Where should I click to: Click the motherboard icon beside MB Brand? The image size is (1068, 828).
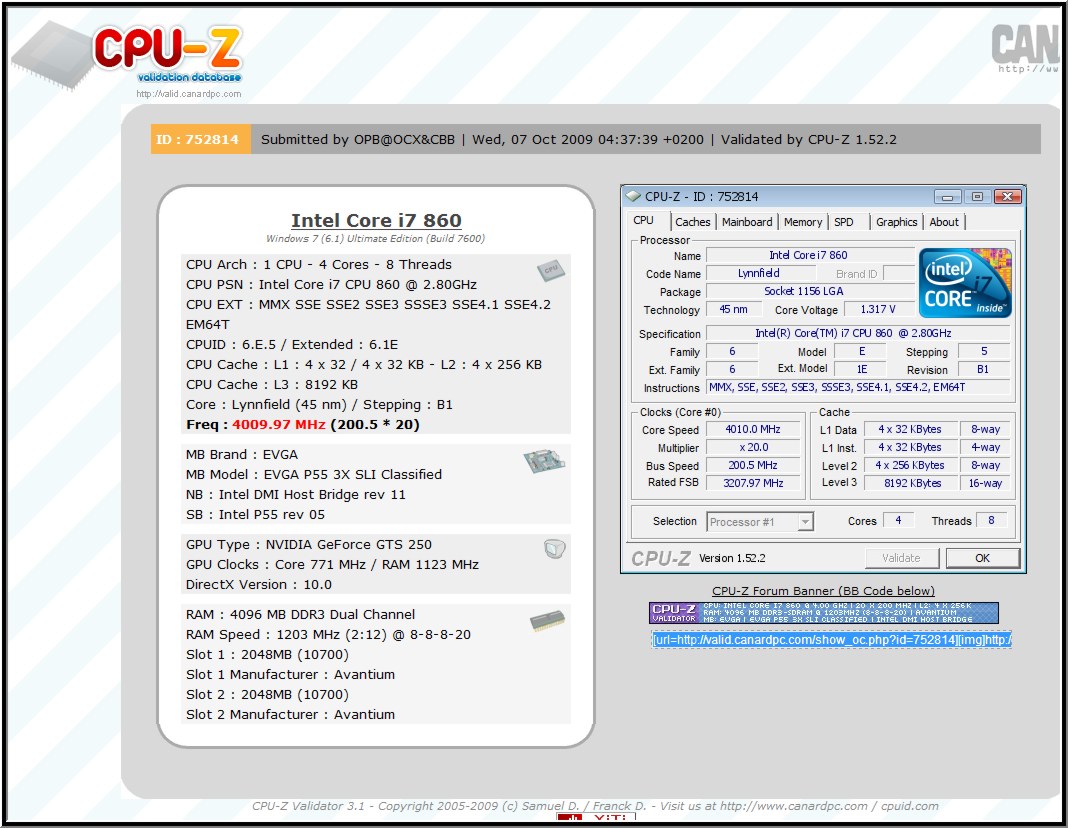tap(544, 461)
